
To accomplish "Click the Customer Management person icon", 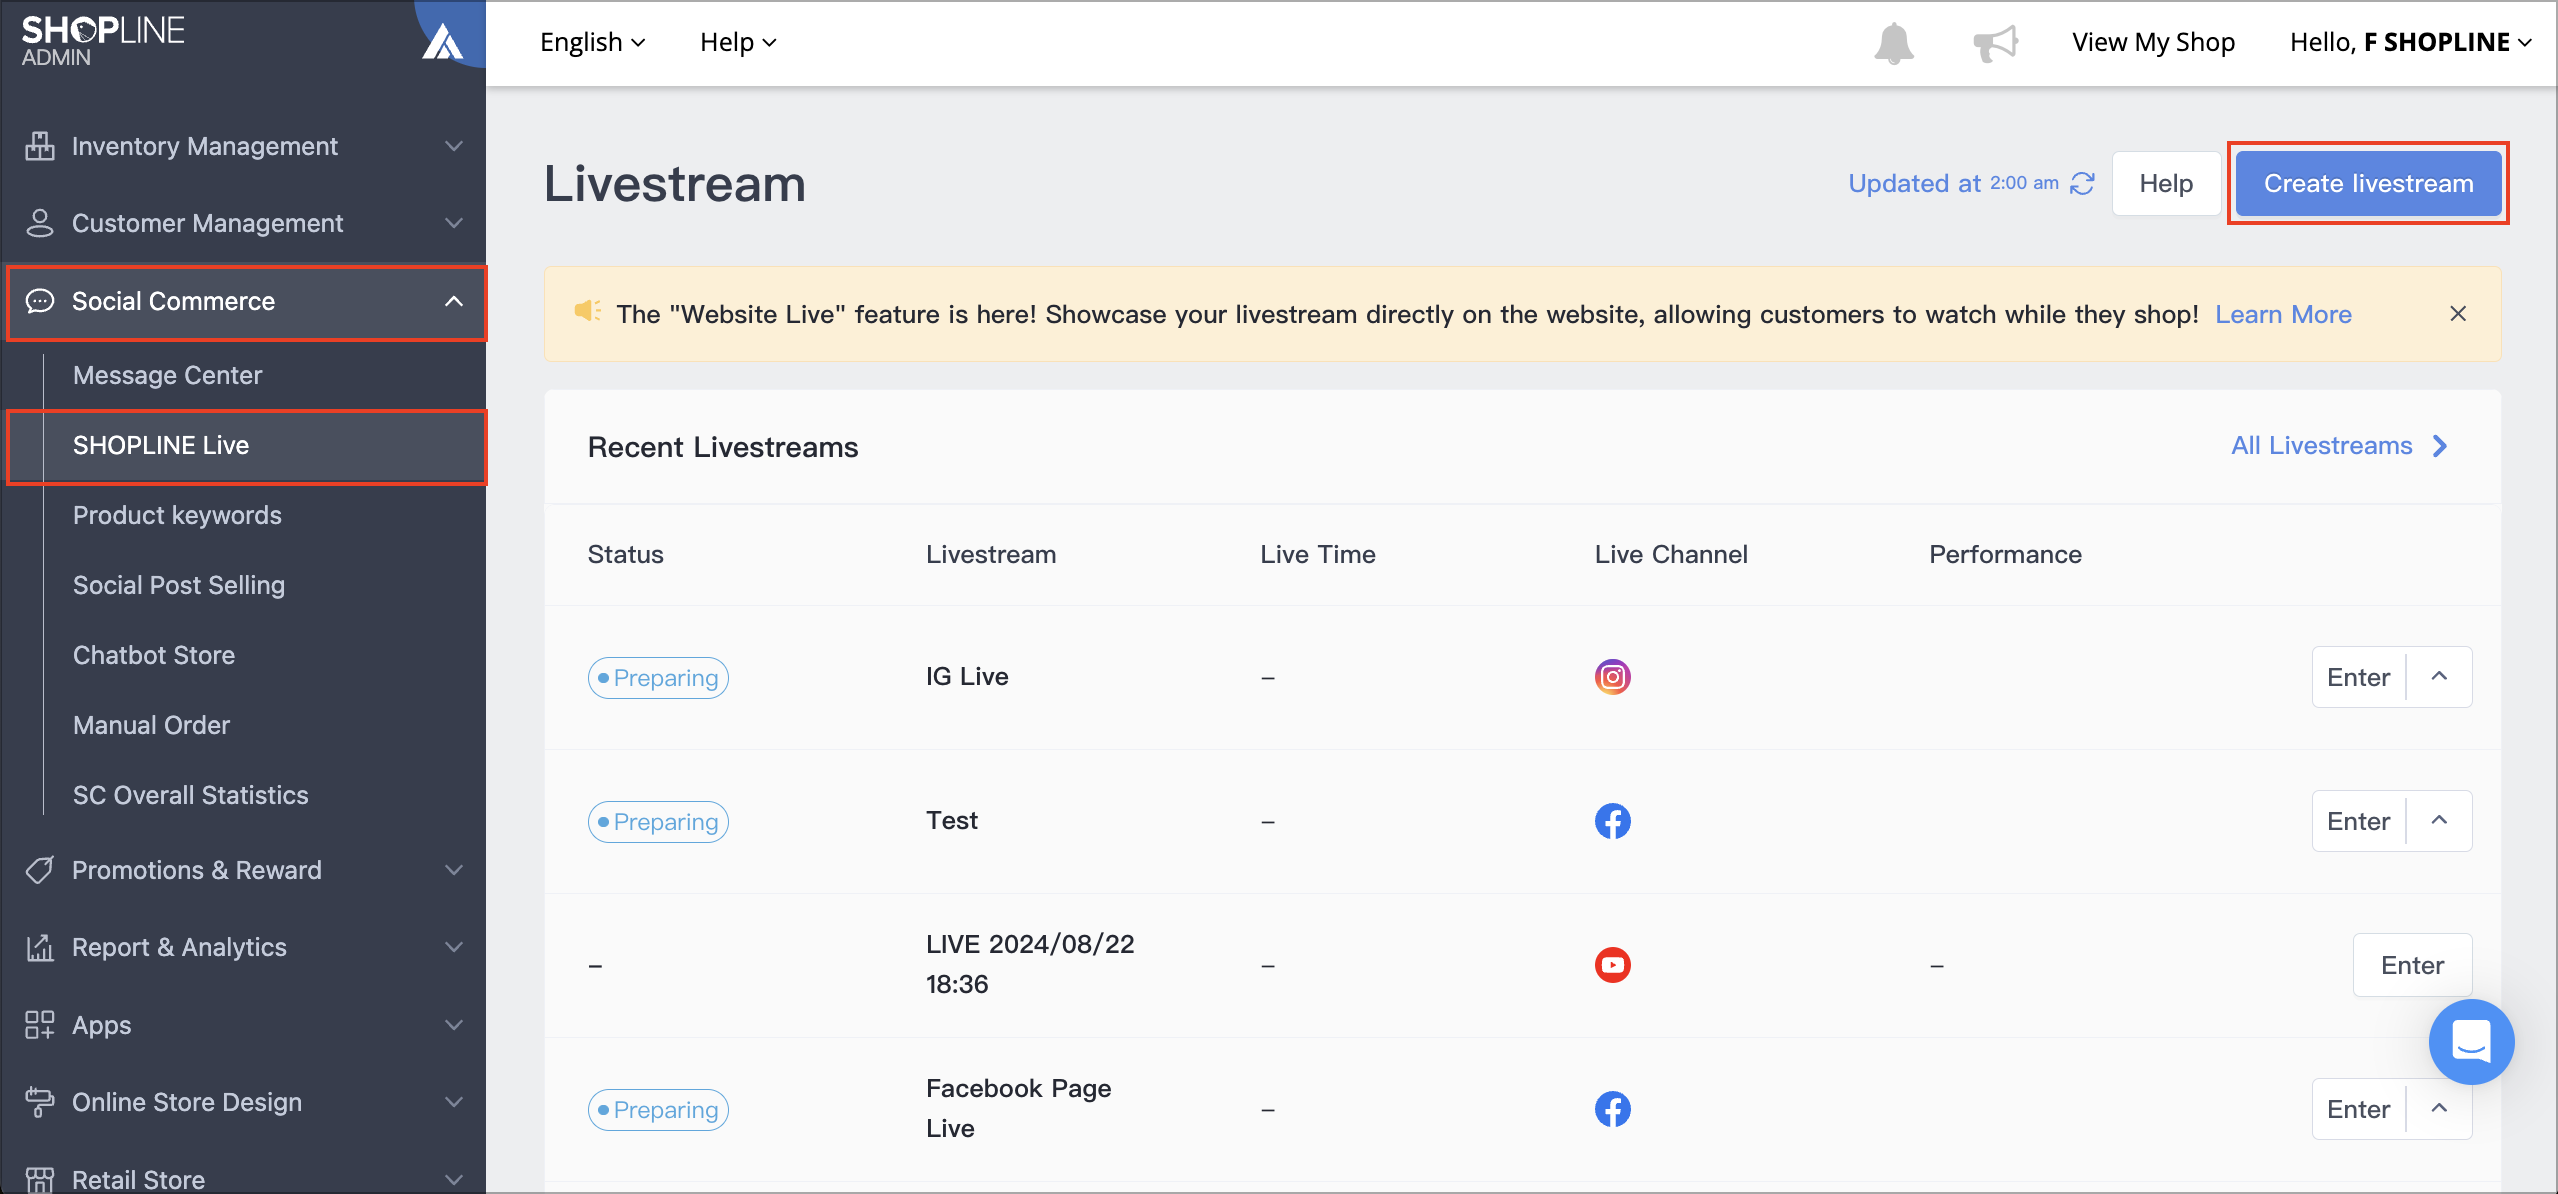I will point(40,223).
